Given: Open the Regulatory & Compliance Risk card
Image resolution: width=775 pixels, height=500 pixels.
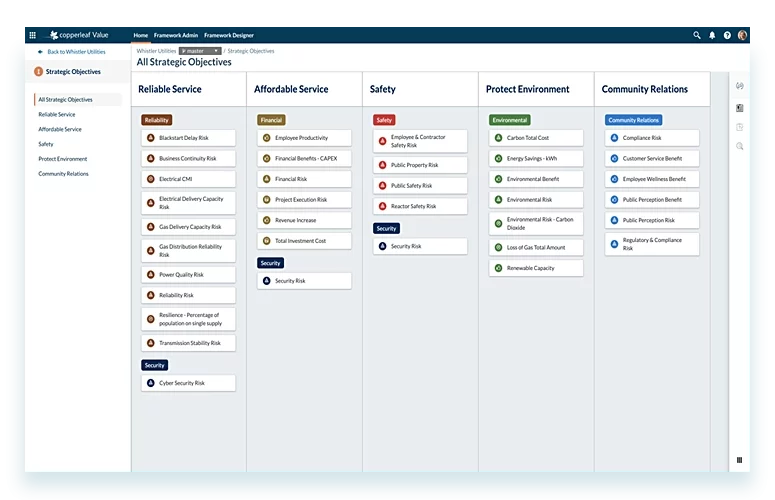Looking at the screenshot, I should (x=652, y=244).
